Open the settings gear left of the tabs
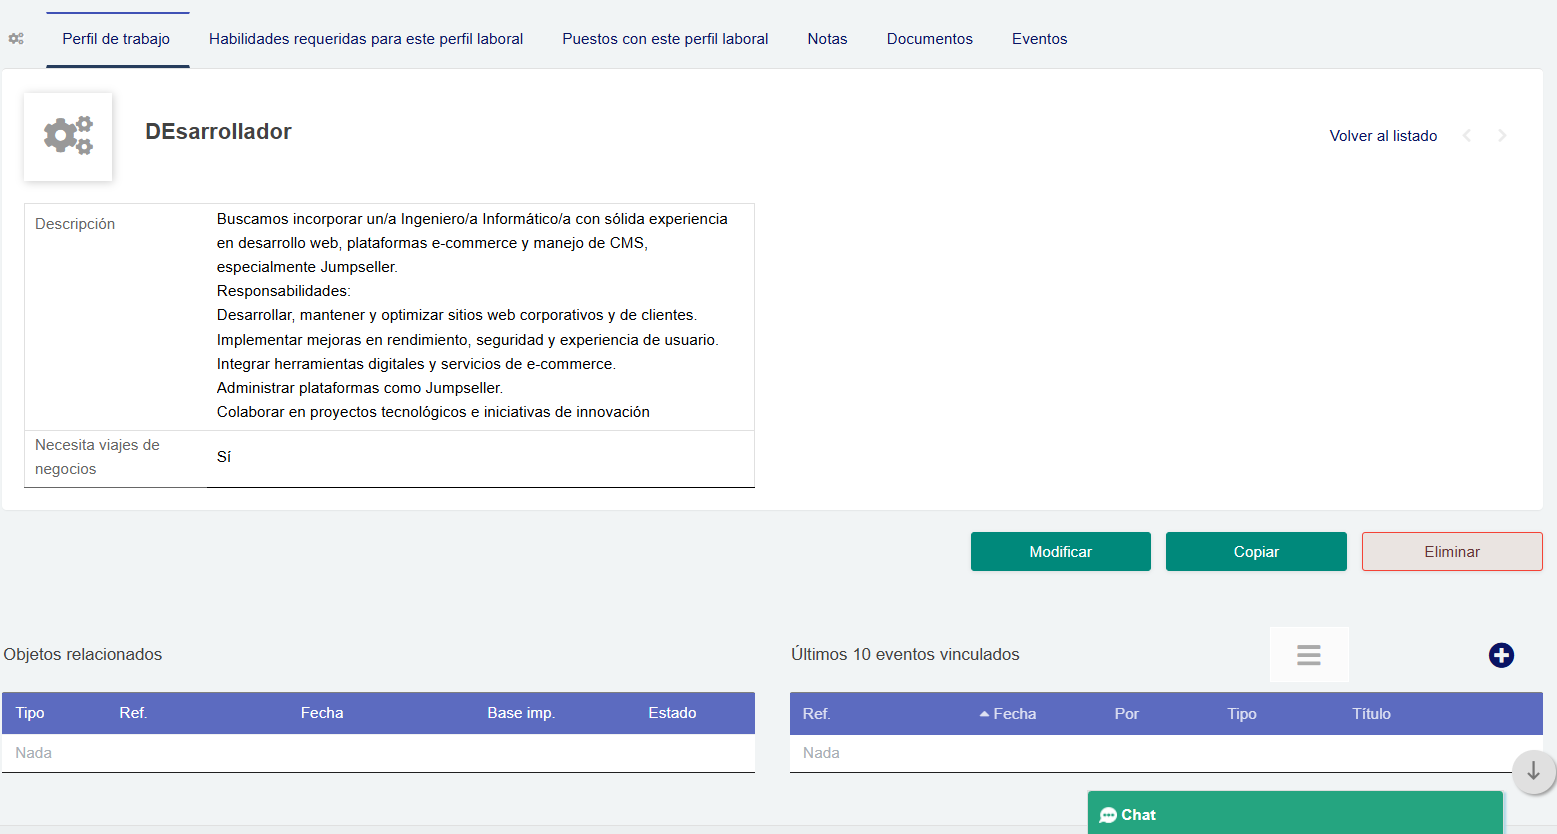Image resolution: width=1557 pixels, height=834 pixels. pos(15,37)
